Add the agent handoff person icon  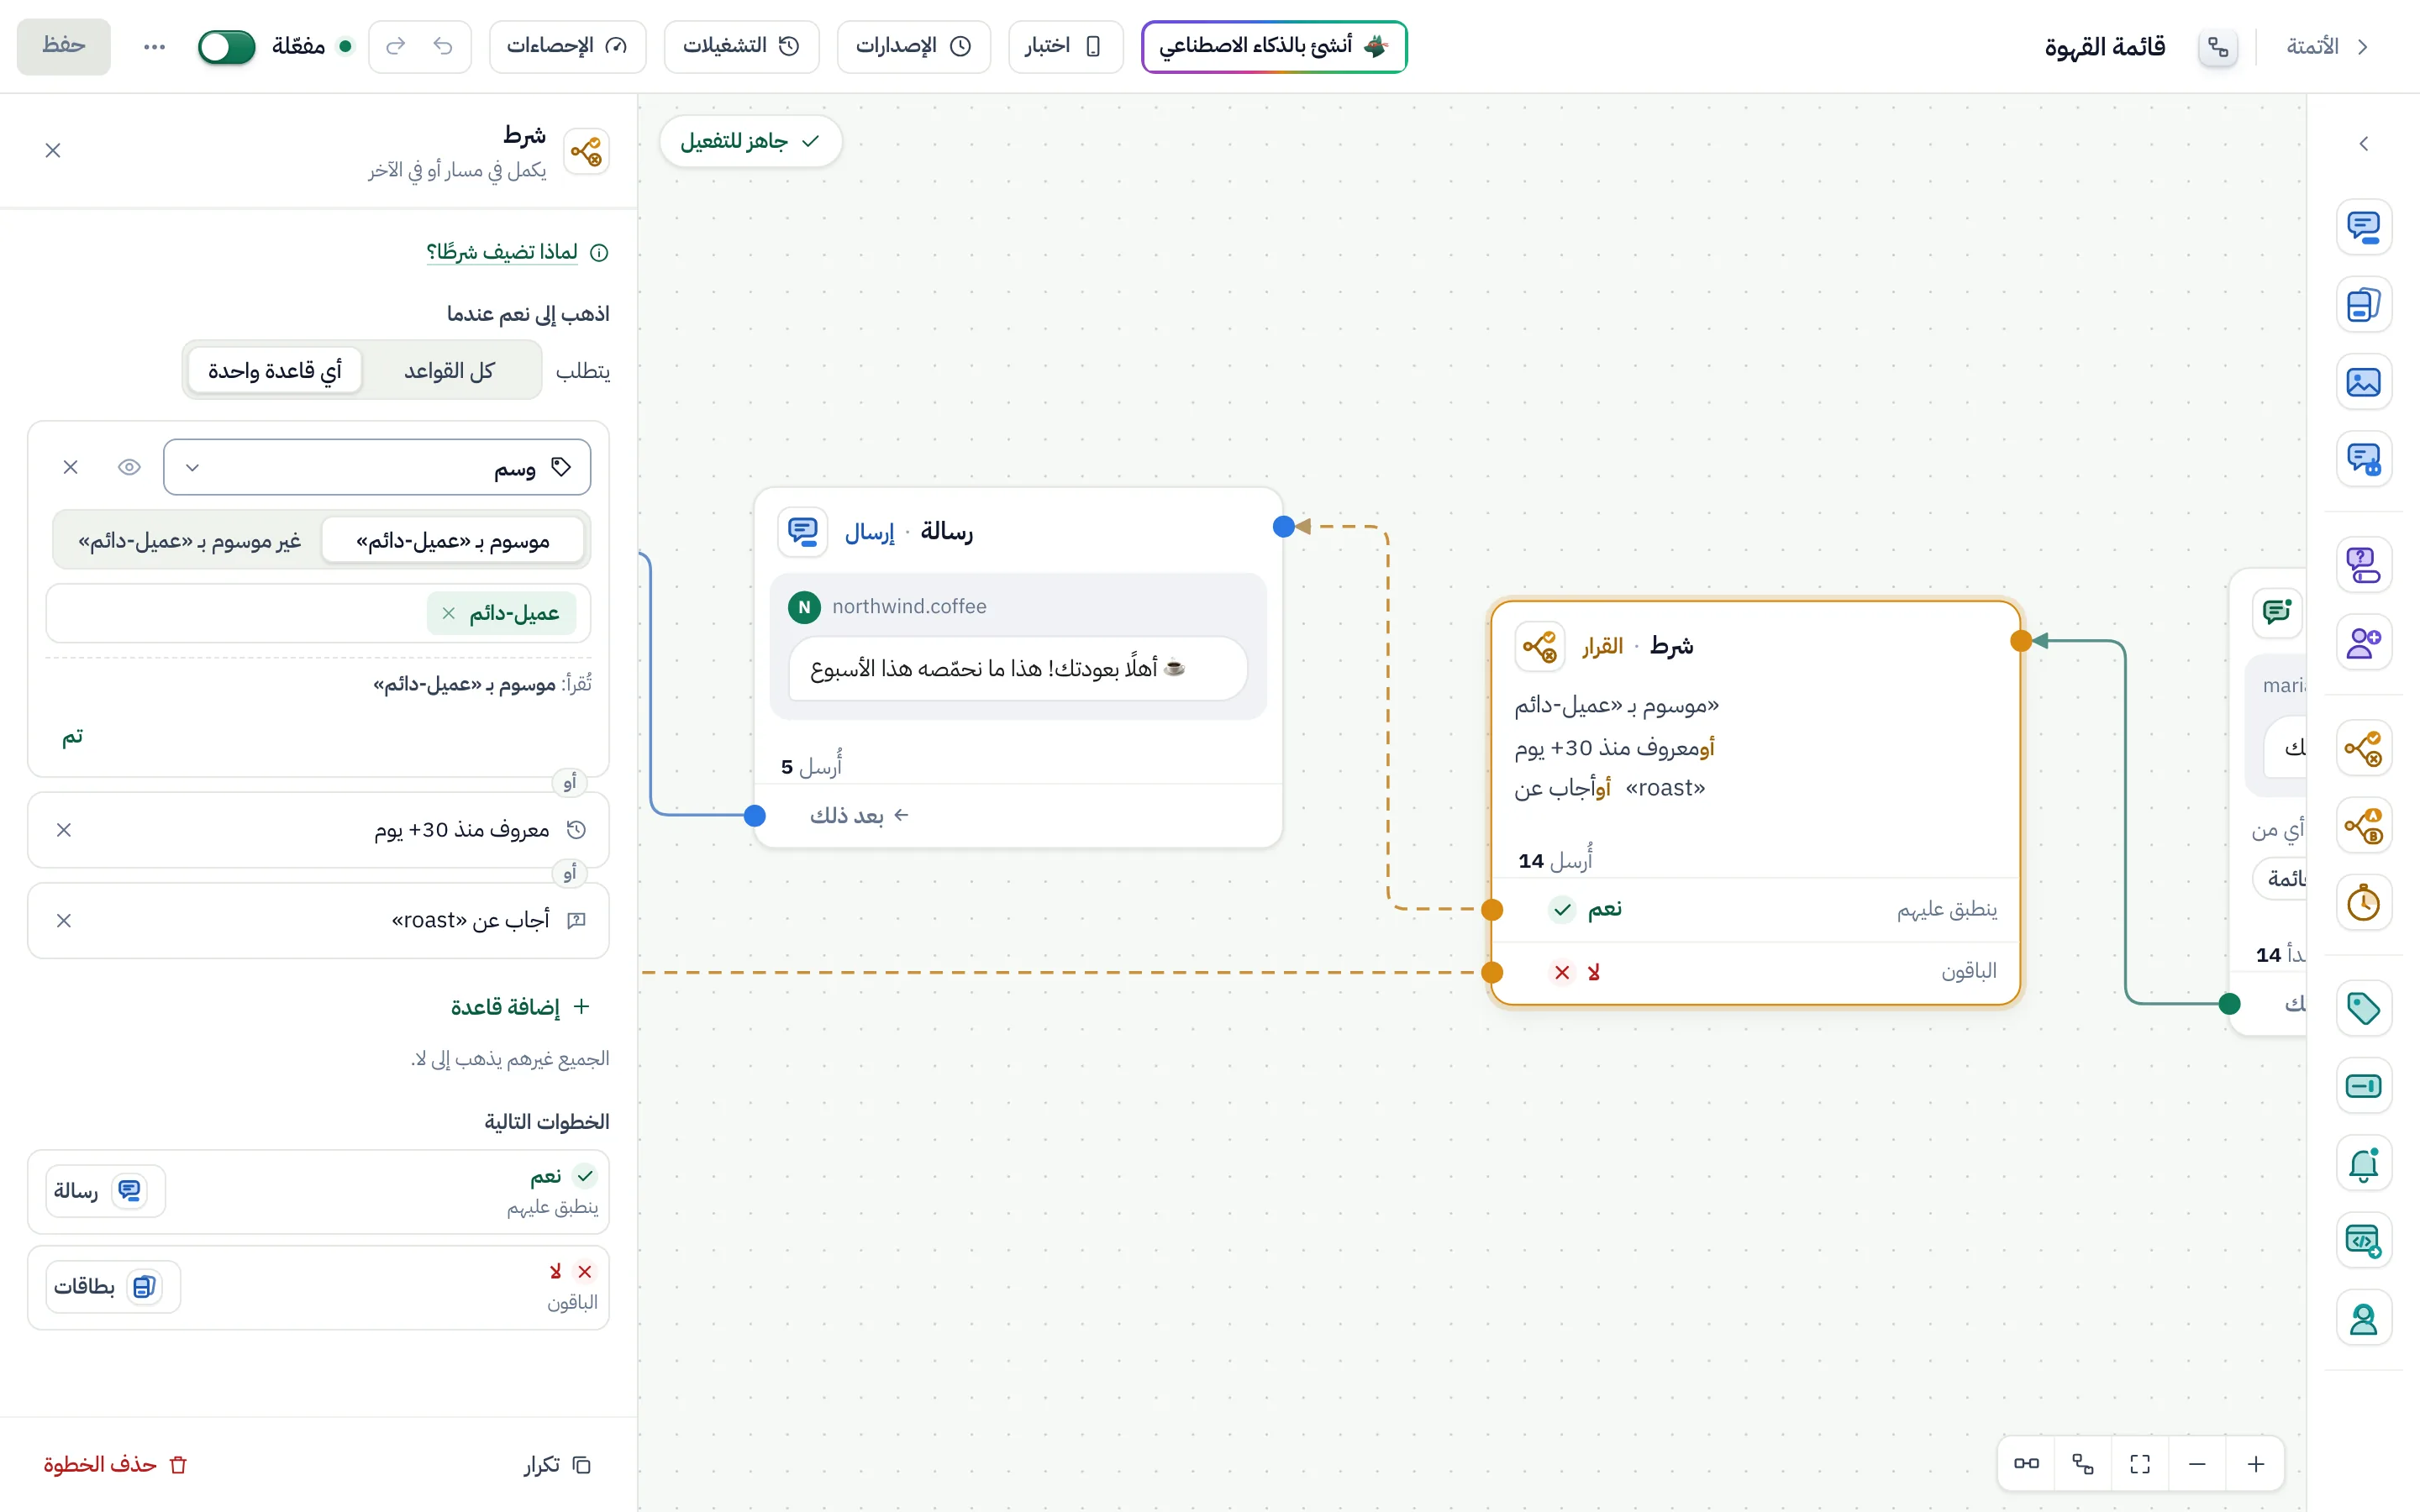tap(2363, 1319)
